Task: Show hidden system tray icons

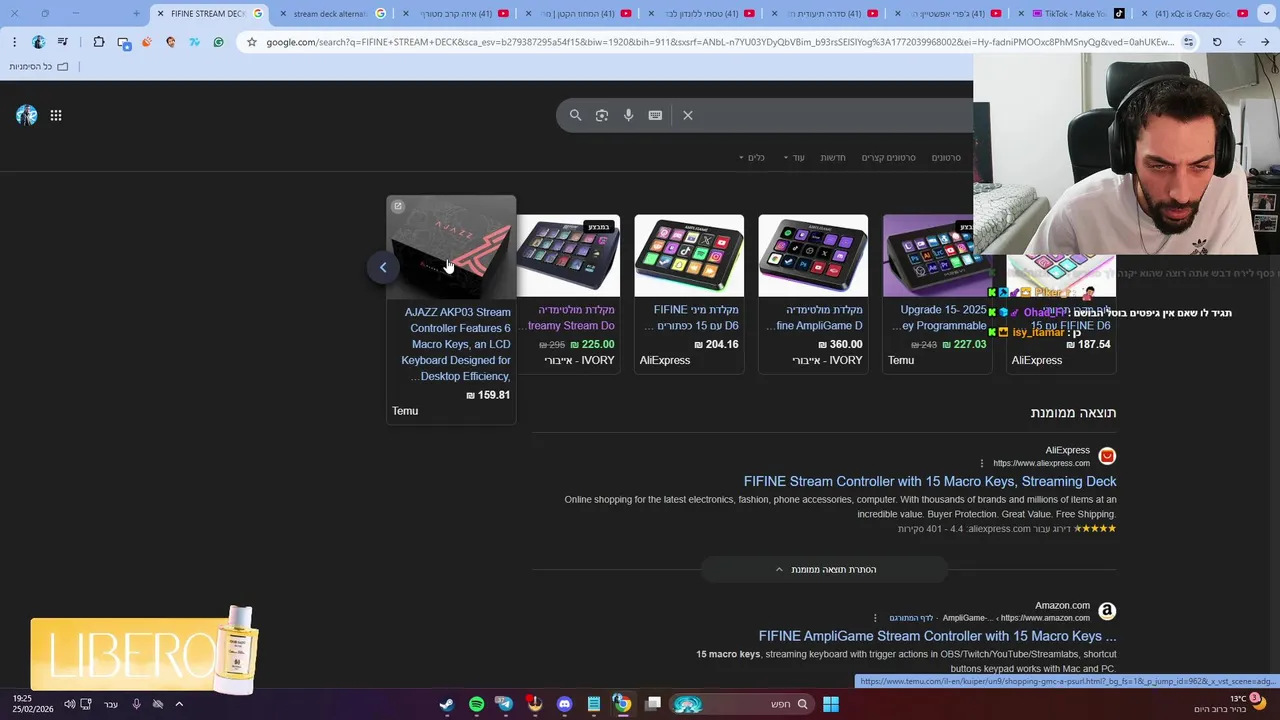Action: [x=179, y=704]
